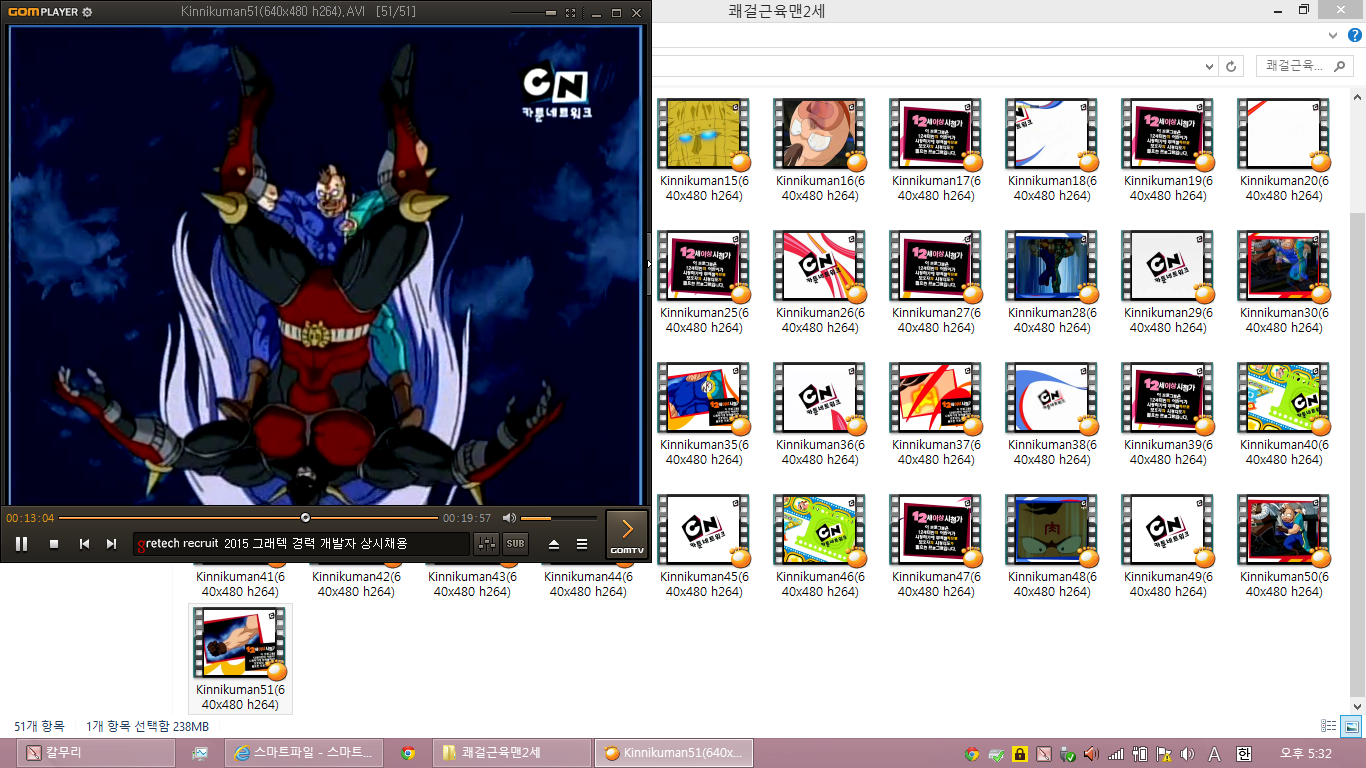
Task: Select Kinnikuman48 file icon
Action: 1050,530
